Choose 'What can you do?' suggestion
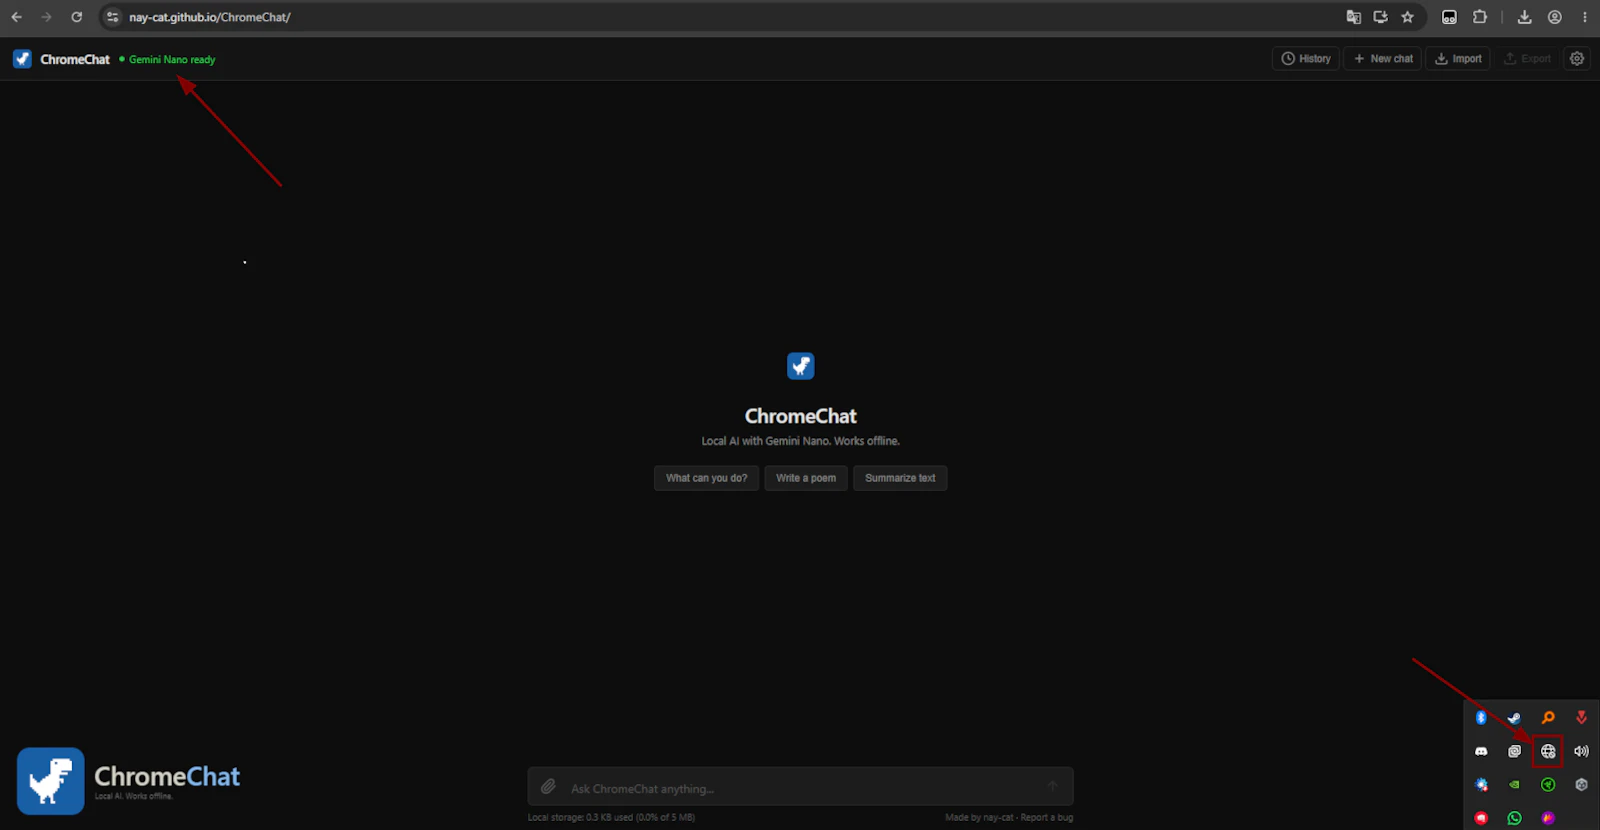This screenshot has width=1600, height=830. pyautogui.click(x=707, y=478)
